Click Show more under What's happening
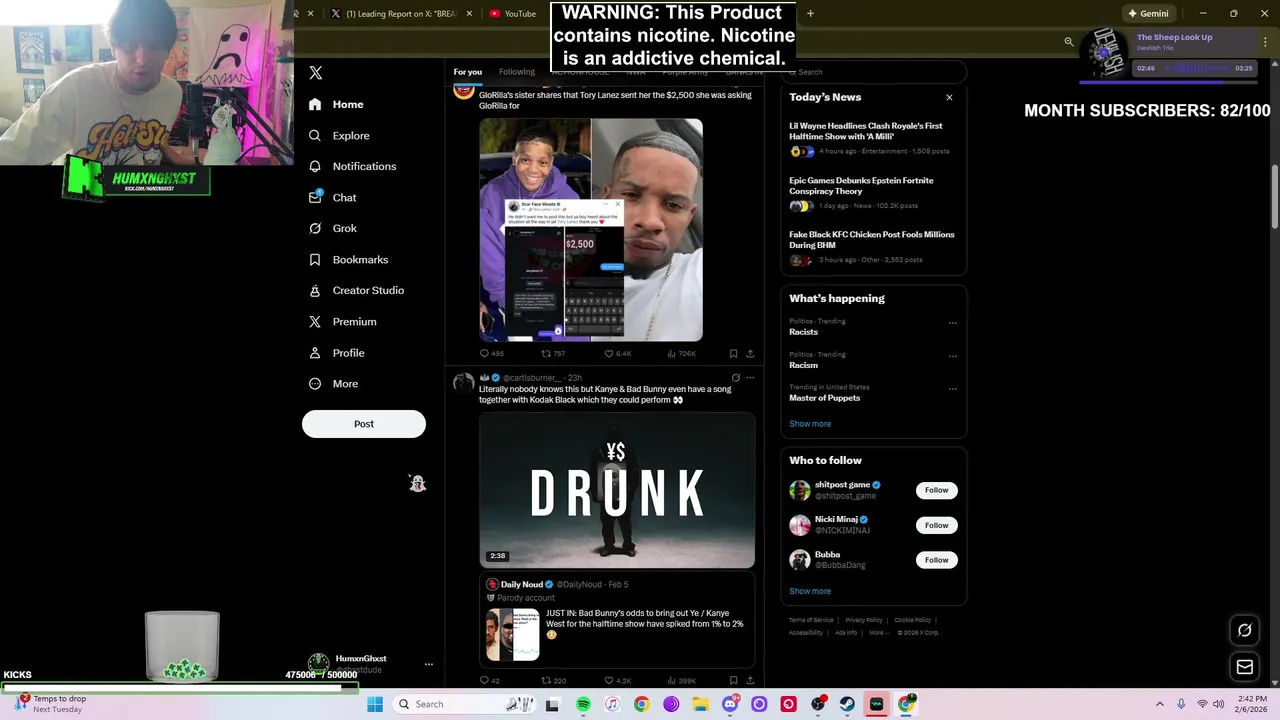Screen dimensions: 1280x720 810,424
